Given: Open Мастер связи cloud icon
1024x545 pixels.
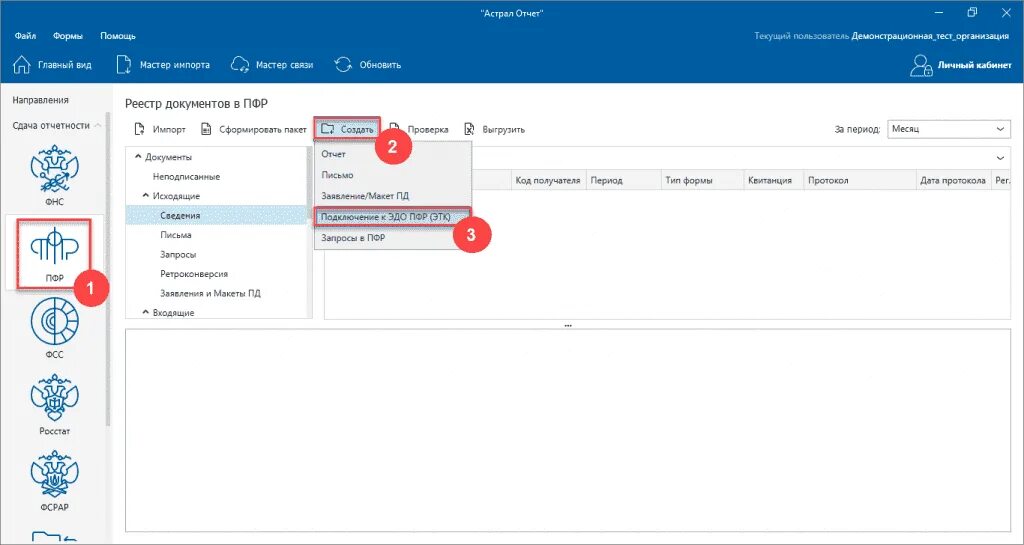Looking at the screenshot, I should click(240, 65).
